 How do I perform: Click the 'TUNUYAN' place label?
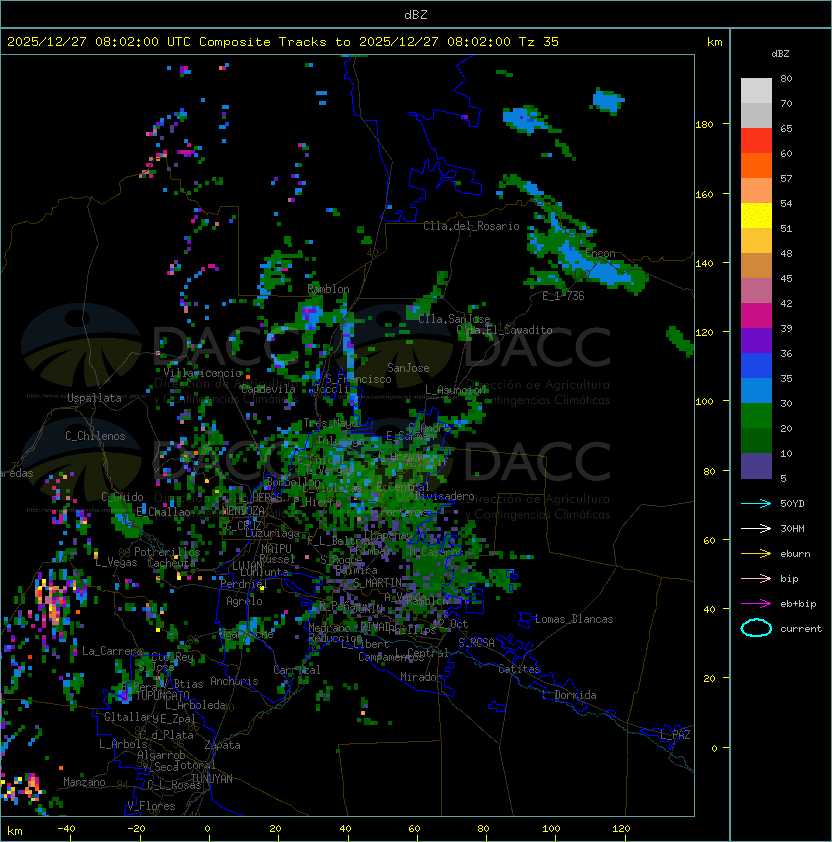[212, 779]
